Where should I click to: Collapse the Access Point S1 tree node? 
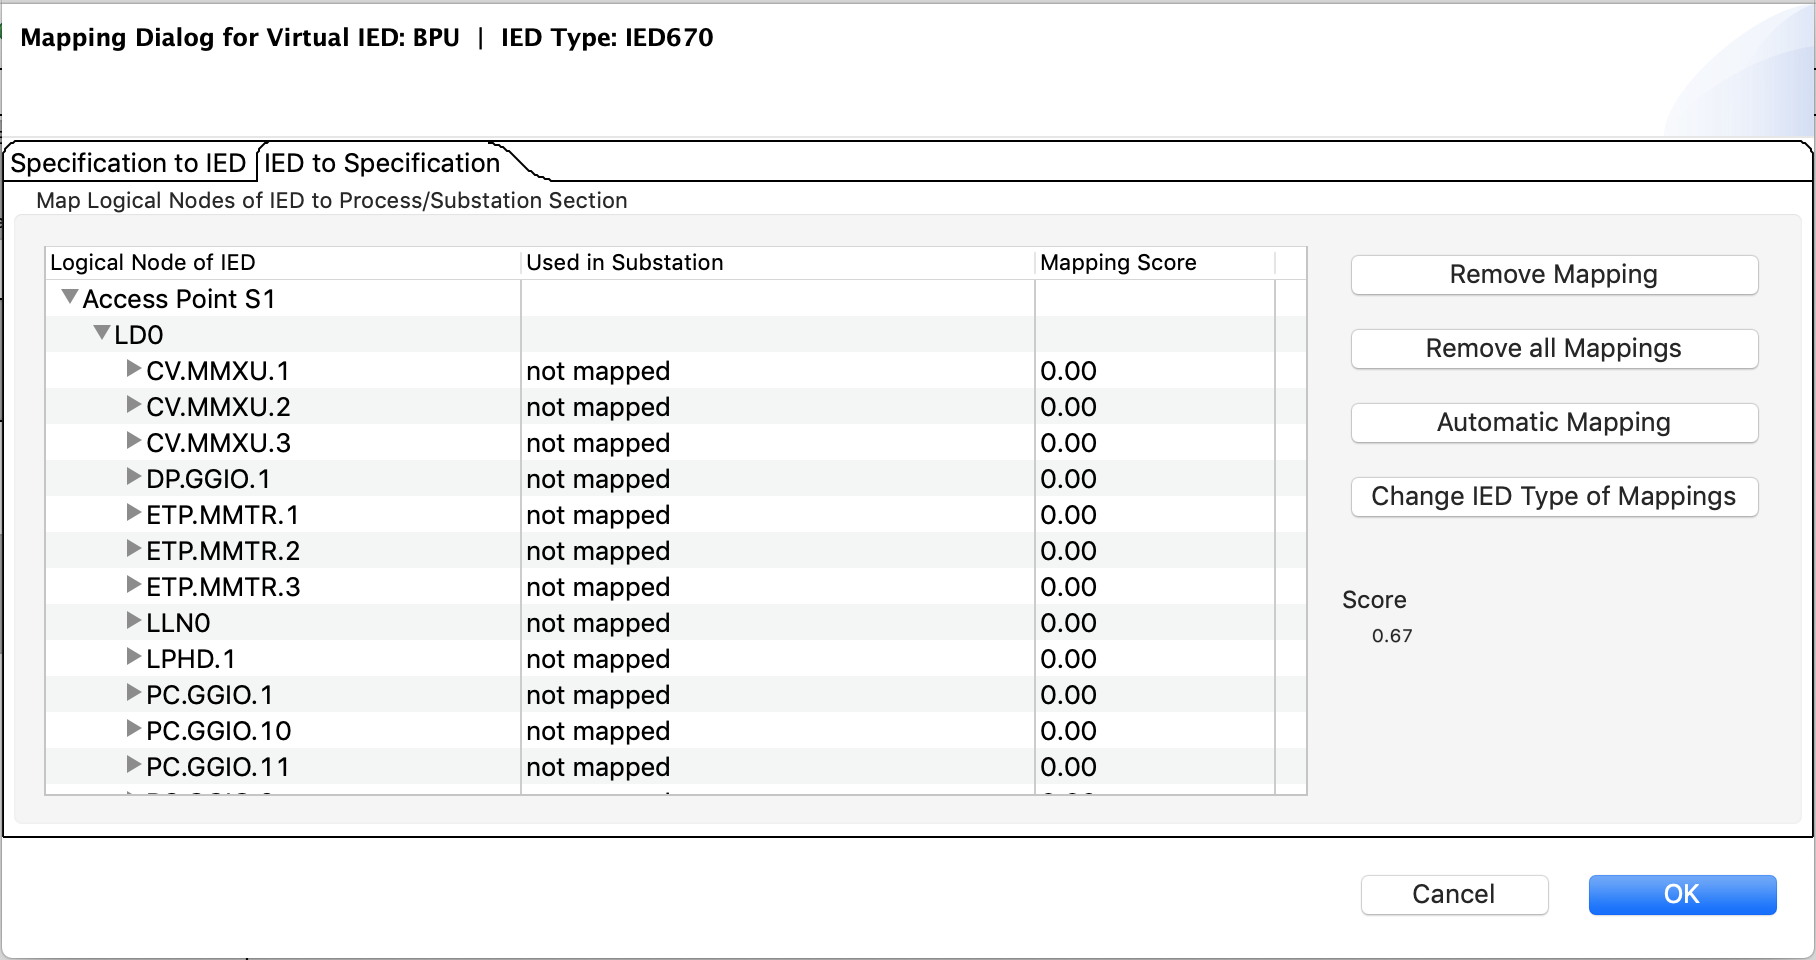[70, 297]
